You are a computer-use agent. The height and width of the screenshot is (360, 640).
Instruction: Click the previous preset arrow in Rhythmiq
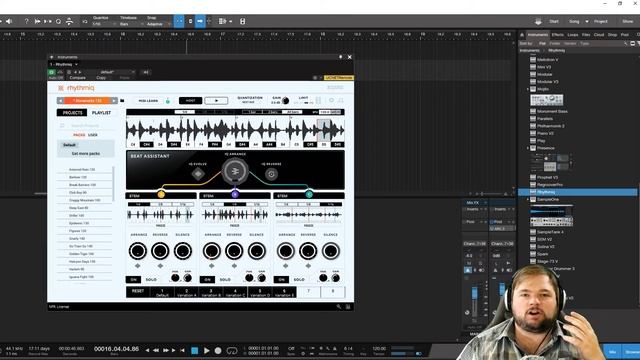pyautogui.click(x=60, y=100)
